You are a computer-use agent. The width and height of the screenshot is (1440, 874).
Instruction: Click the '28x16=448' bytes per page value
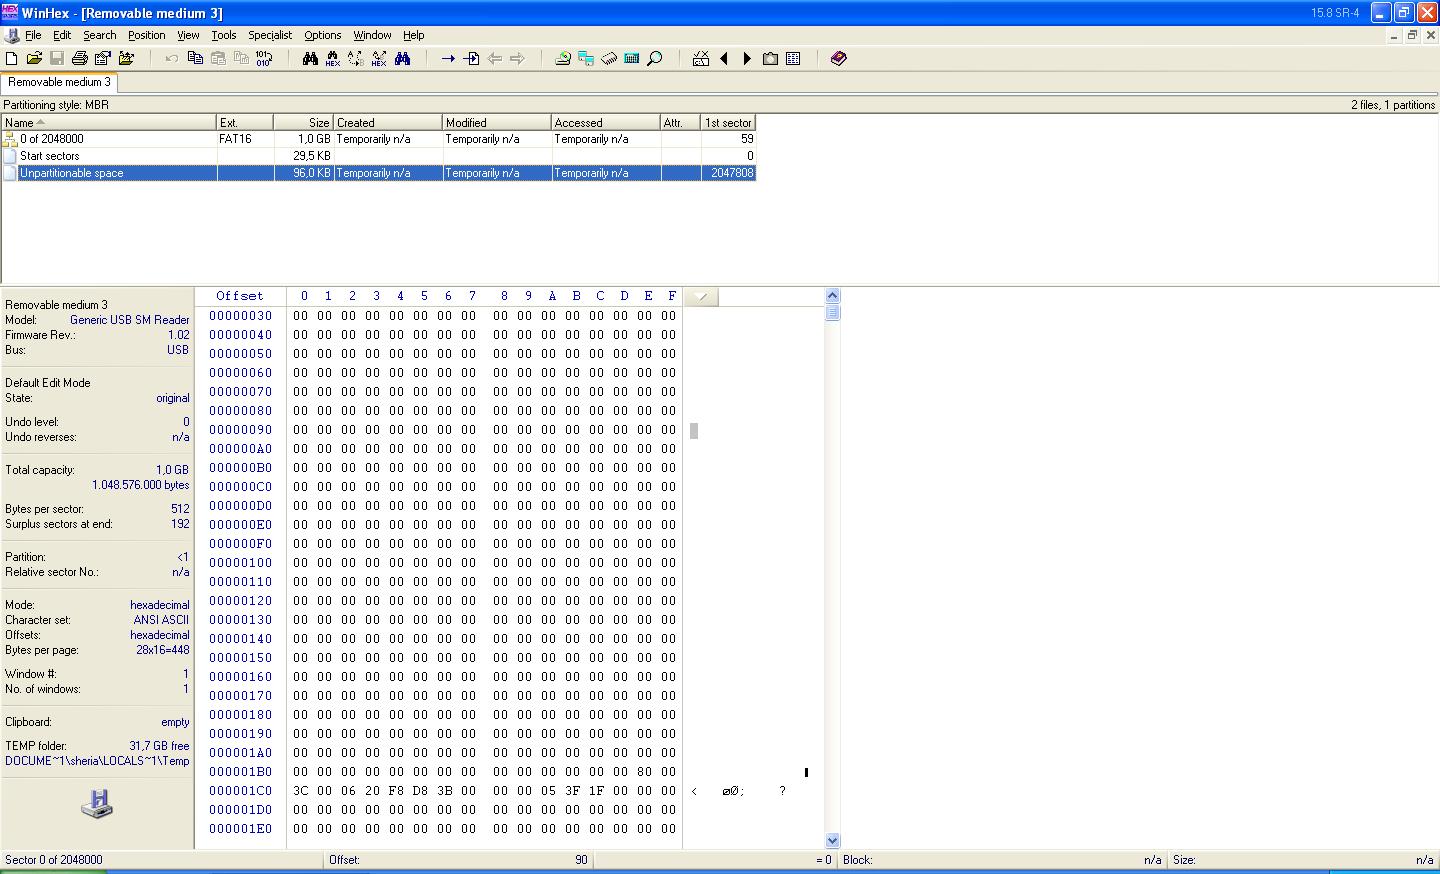(163, 651)
